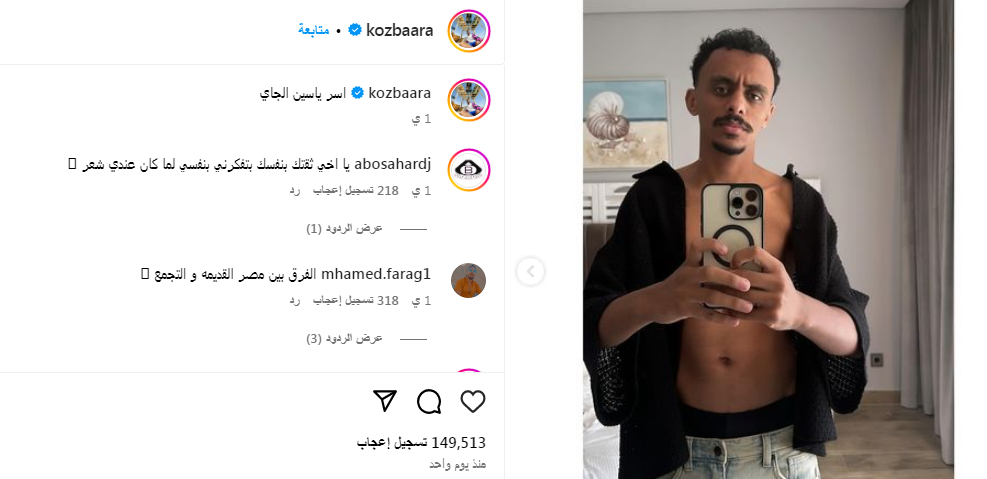
Task: Open abosahardj username link
Action: point(393,165)
